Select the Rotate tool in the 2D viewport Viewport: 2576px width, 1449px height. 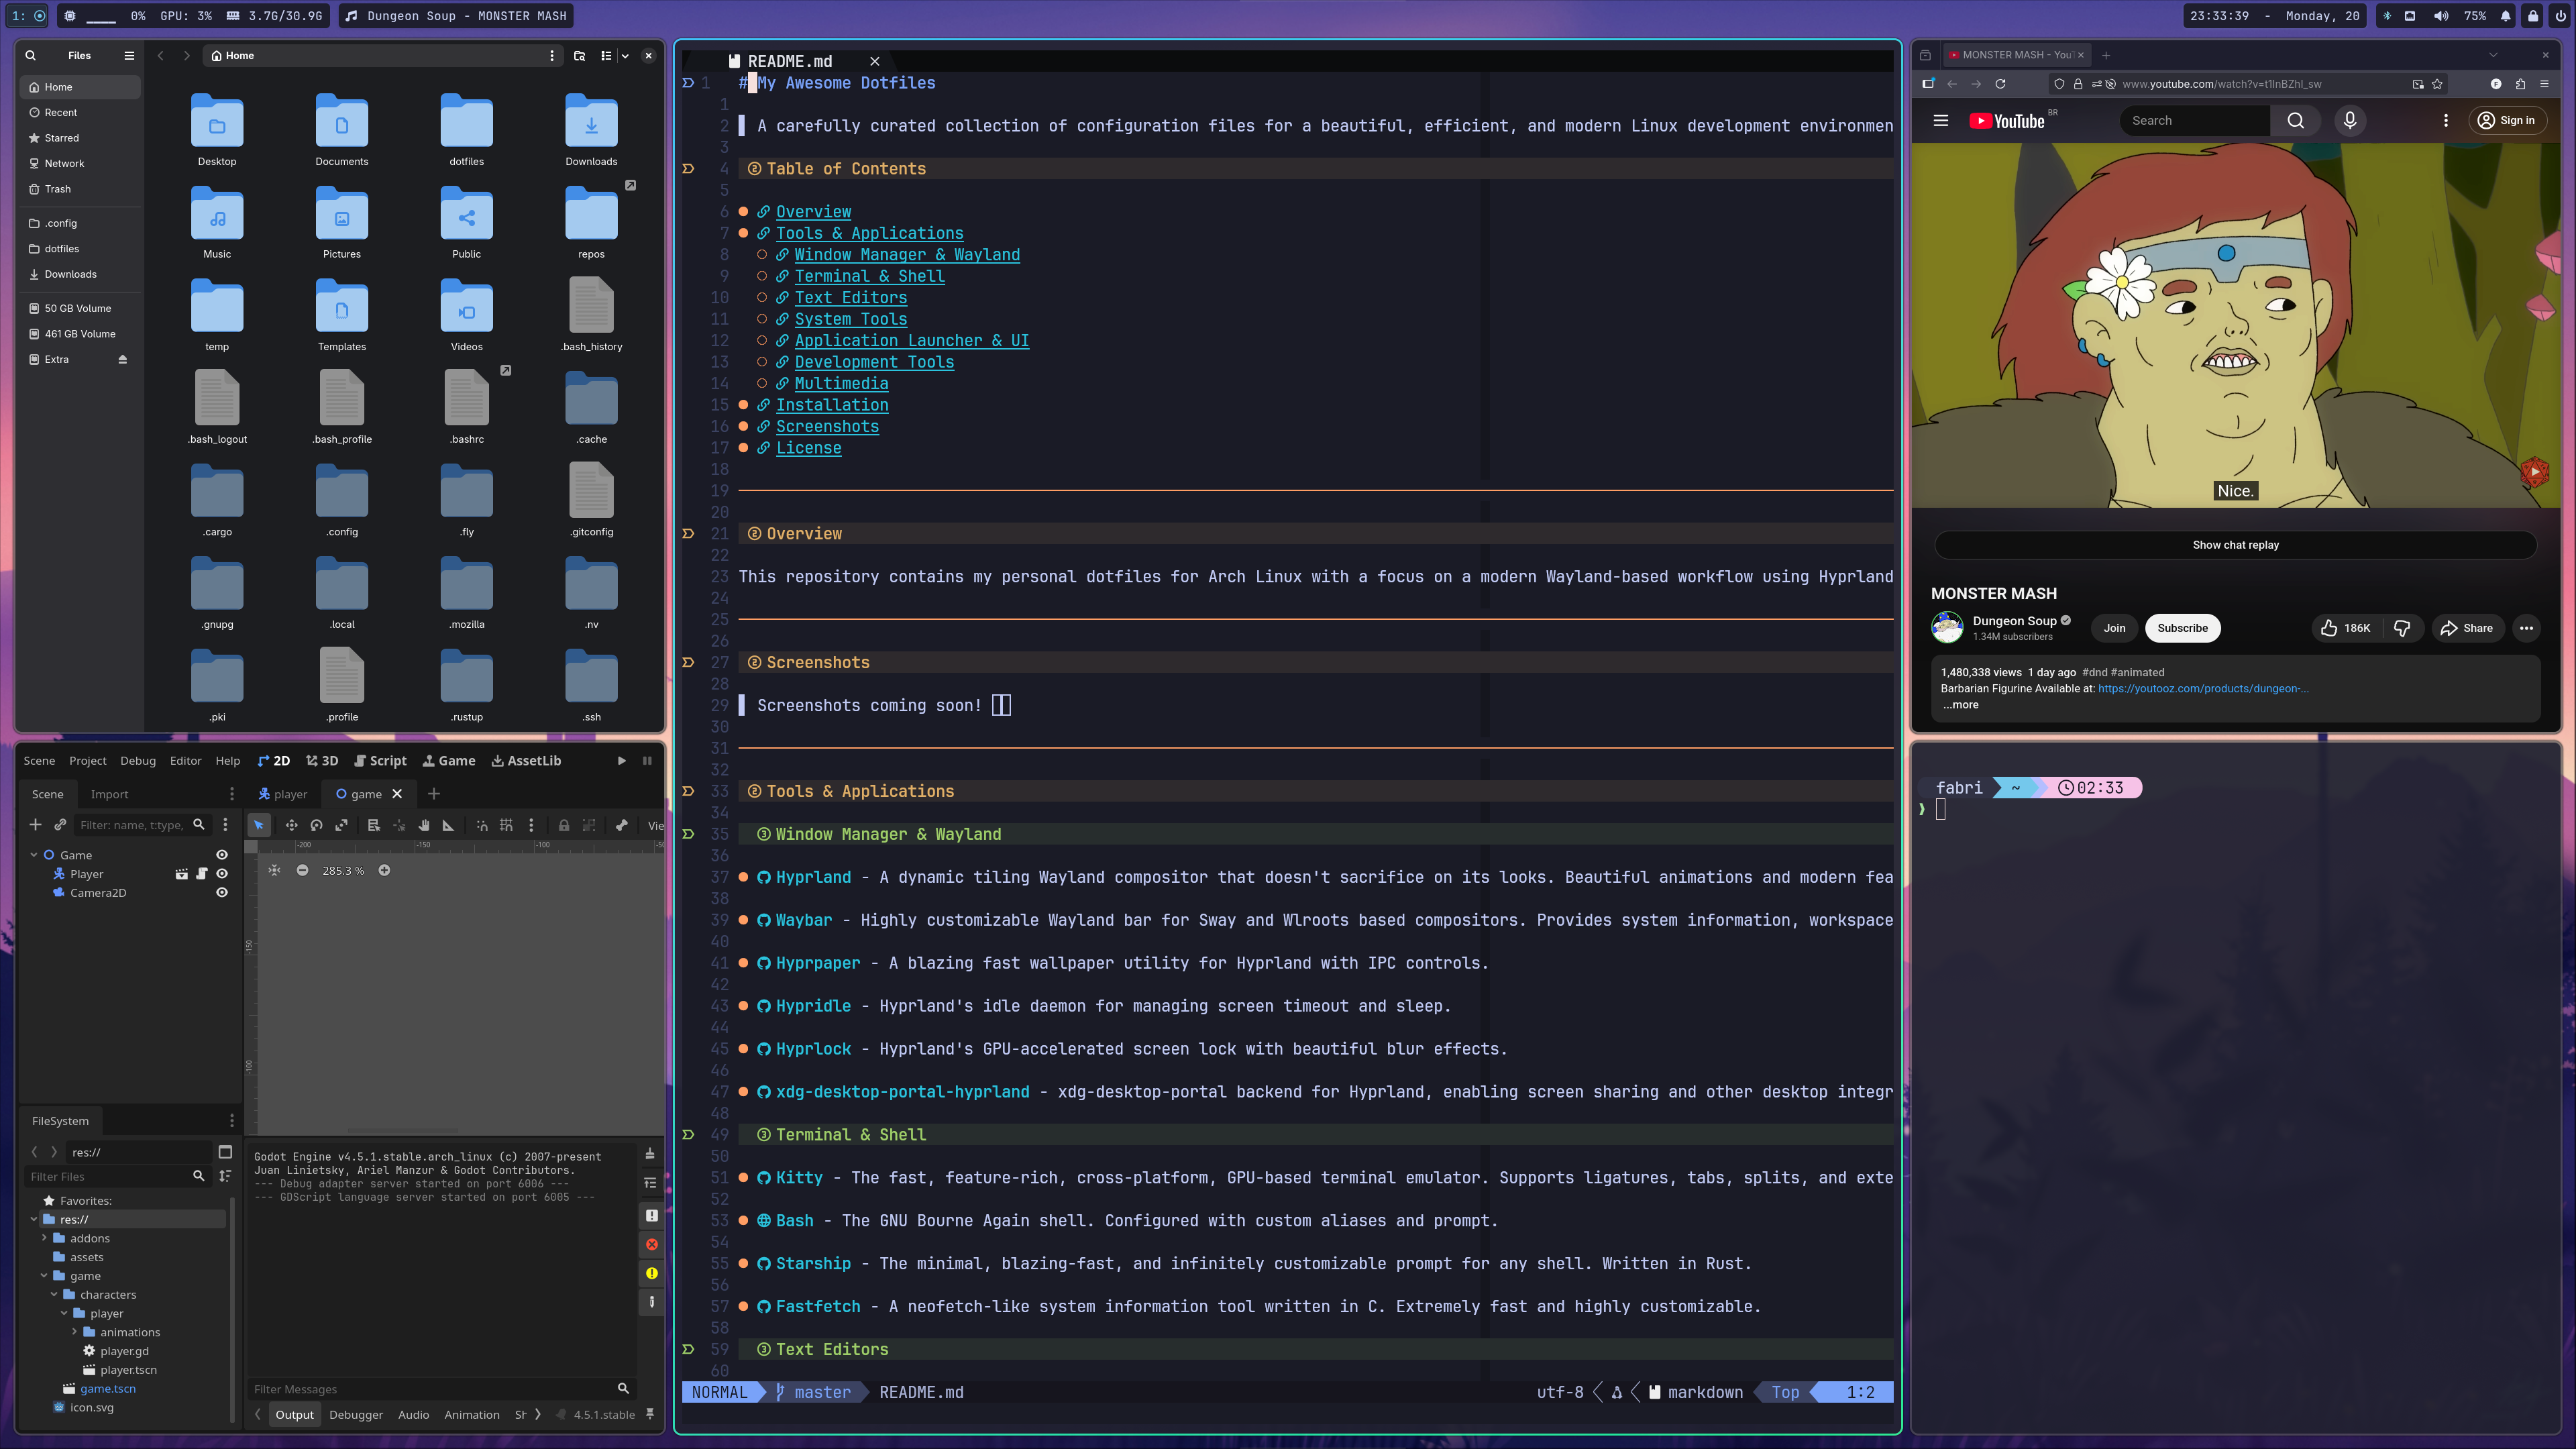tap(317, 825)
